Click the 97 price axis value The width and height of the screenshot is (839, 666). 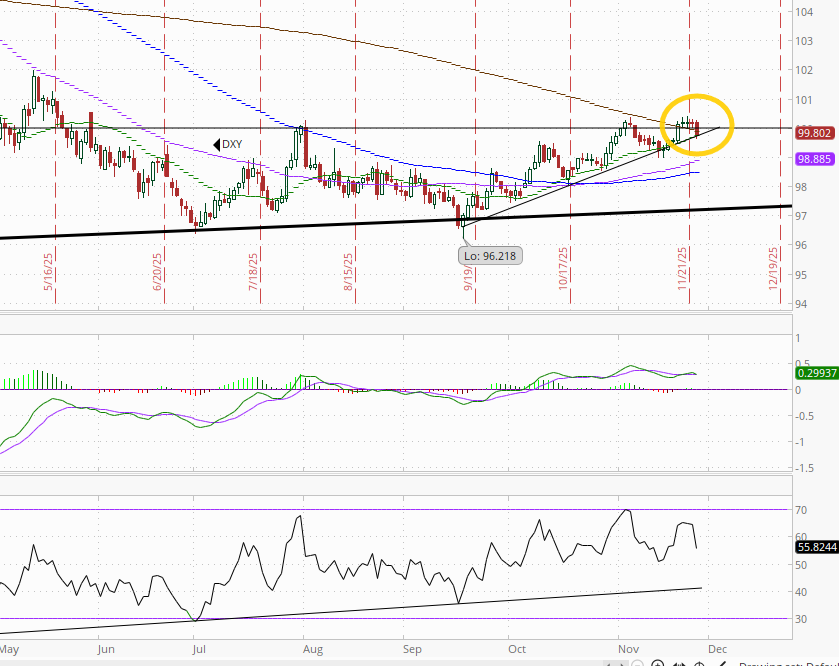(801, 216)
